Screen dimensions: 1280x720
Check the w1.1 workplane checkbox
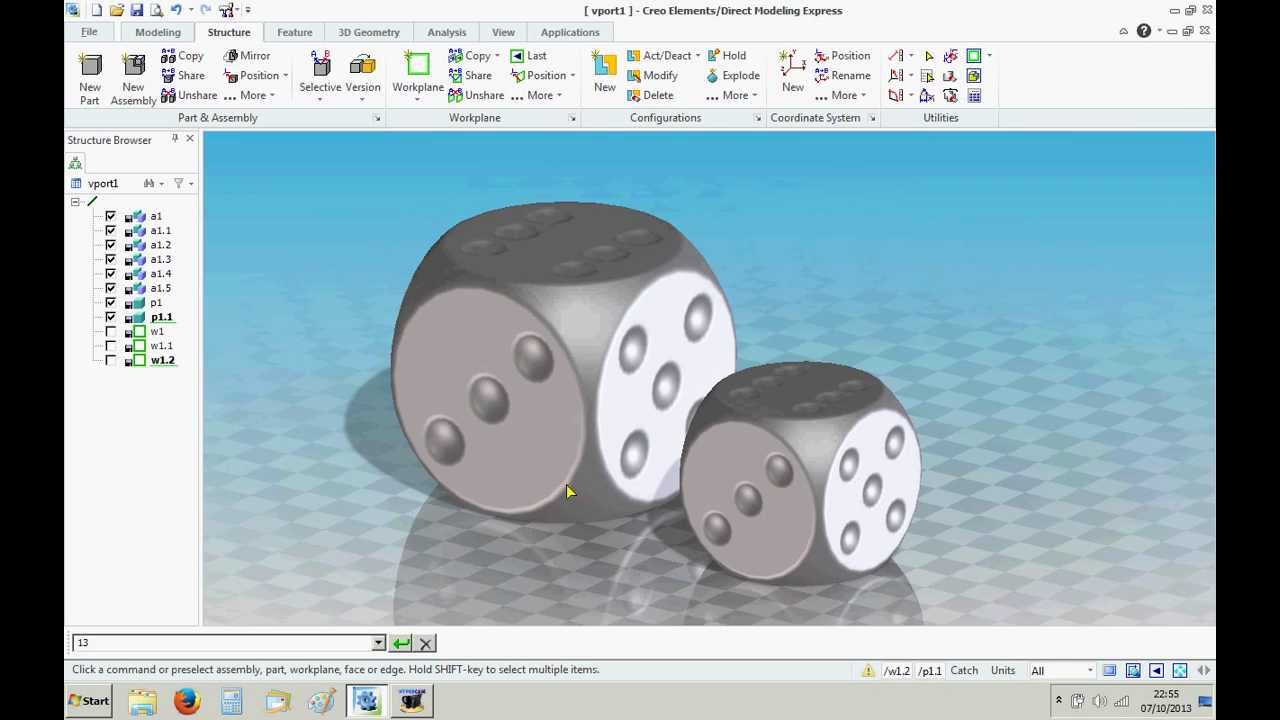point(110,346)
